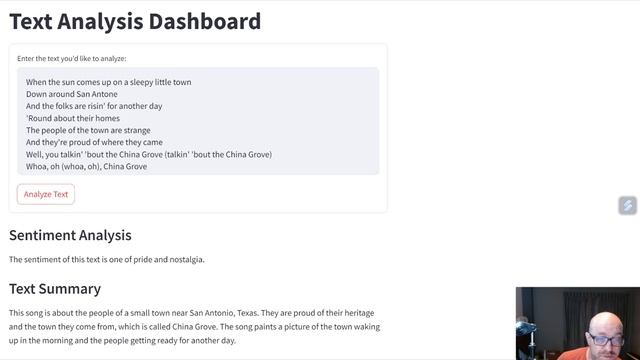Image resolution: width=640 pixels, height=360 pixels.
Task: Click empty space right of the Analyze Text button
Action: tap(229, 194)
